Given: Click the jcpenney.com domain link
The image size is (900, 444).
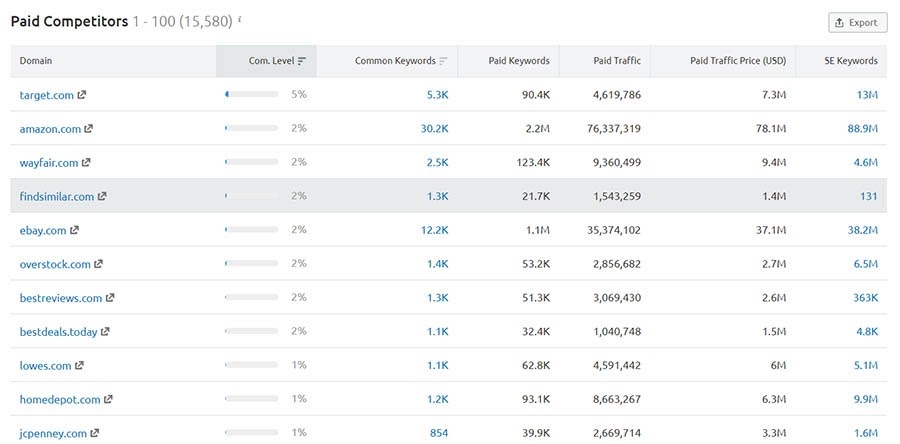Looking at the screenshot, I should [x=52, y=433].
